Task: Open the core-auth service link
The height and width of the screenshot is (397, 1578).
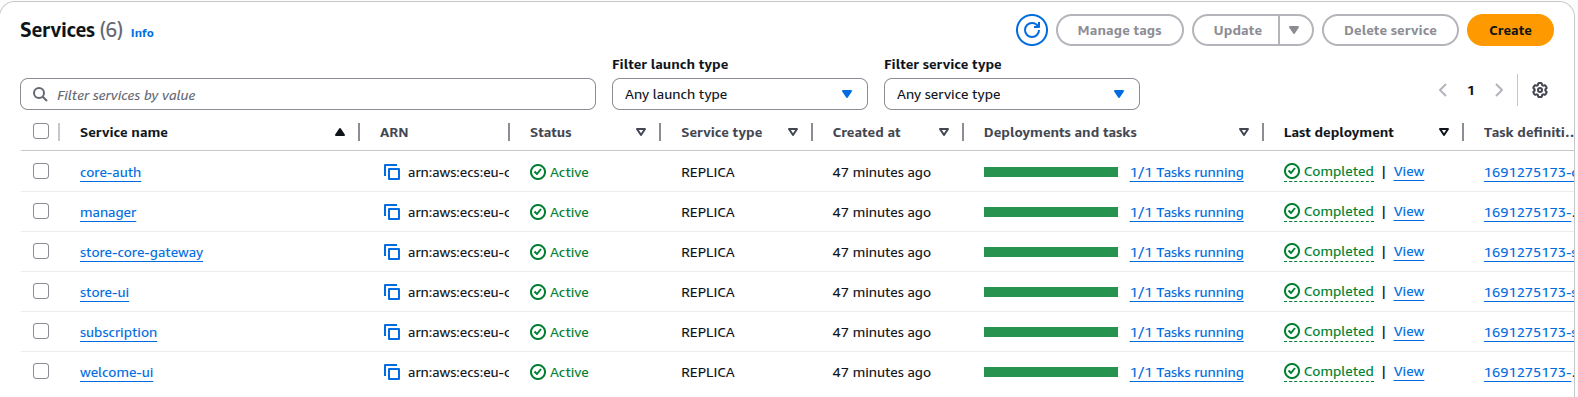Action: [110, 172]
